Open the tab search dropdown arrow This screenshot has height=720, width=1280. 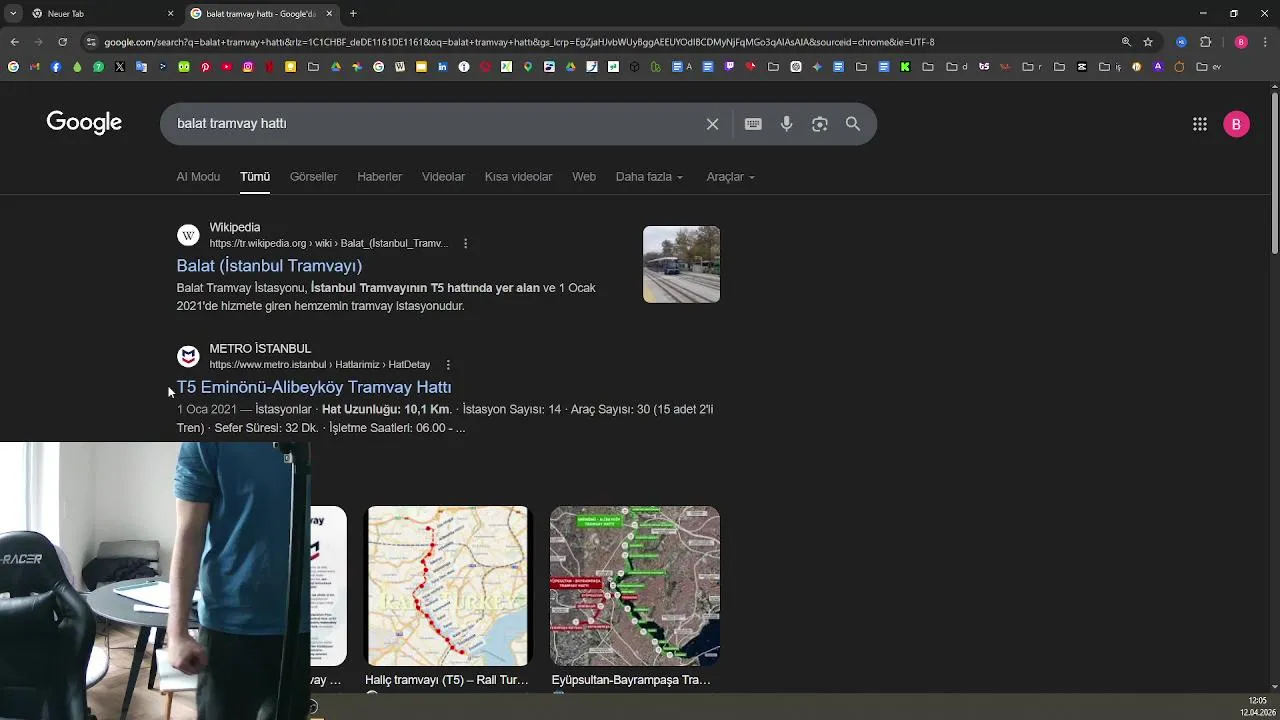click(x=13, y=14)
